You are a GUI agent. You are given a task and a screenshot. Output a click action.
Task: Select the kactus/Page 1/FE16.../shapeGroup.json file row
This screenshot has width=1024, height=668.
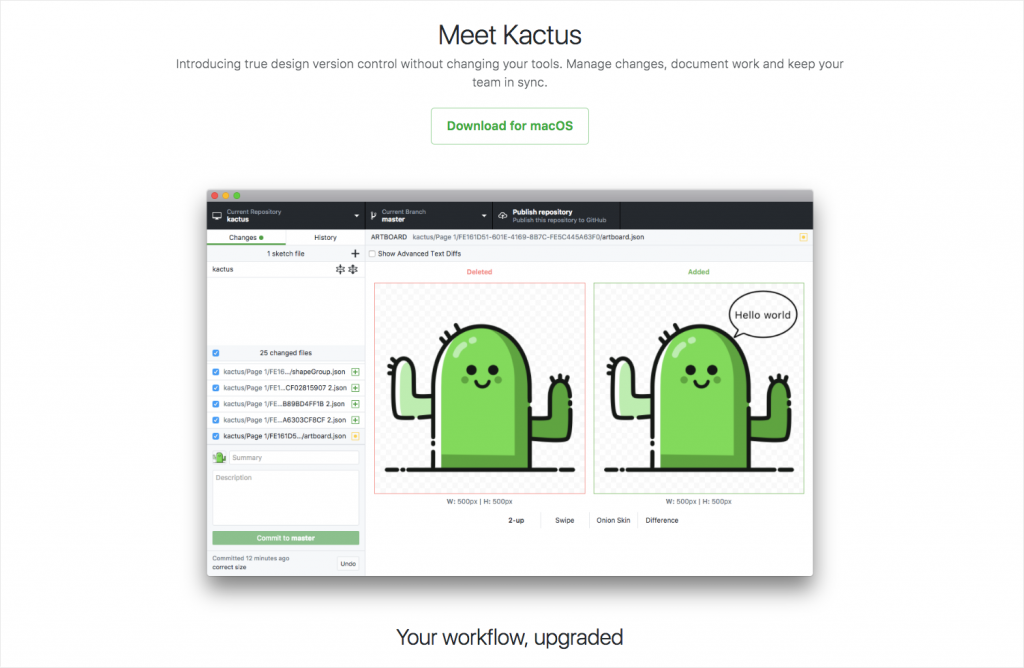click(x=285, y=372)
